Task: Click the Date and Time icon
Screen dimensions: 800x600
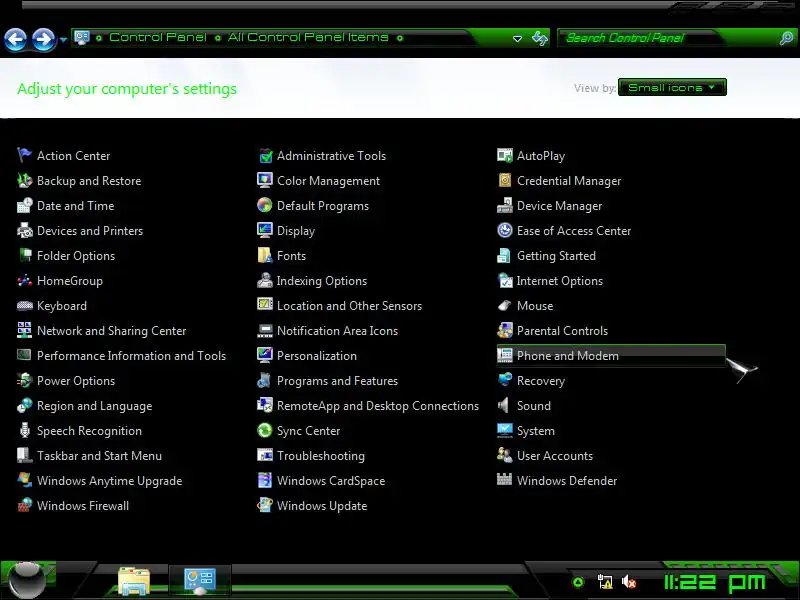Action: [24, 205]
